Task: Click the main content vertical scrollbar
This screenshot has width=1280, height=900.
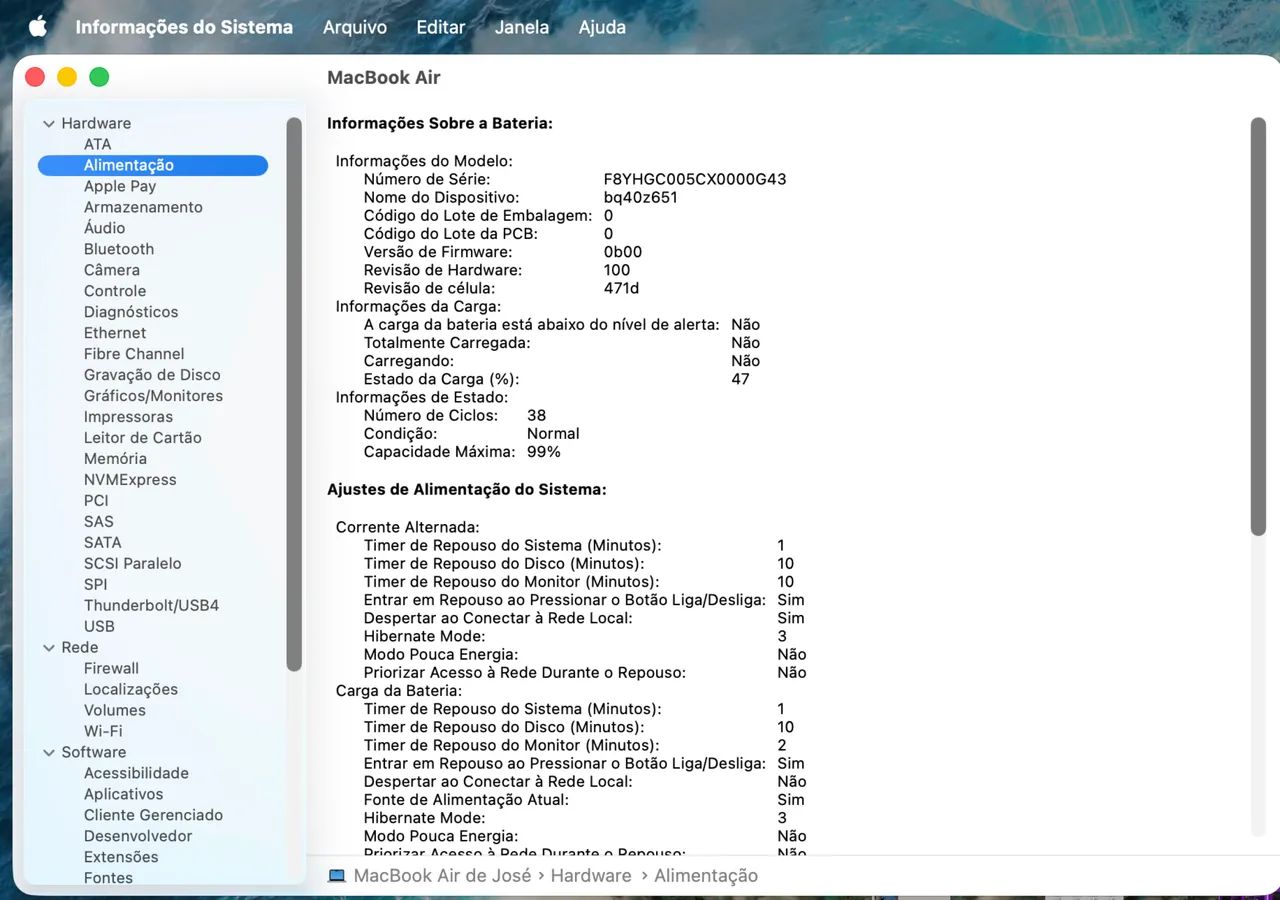Action: click(1258, 326)
